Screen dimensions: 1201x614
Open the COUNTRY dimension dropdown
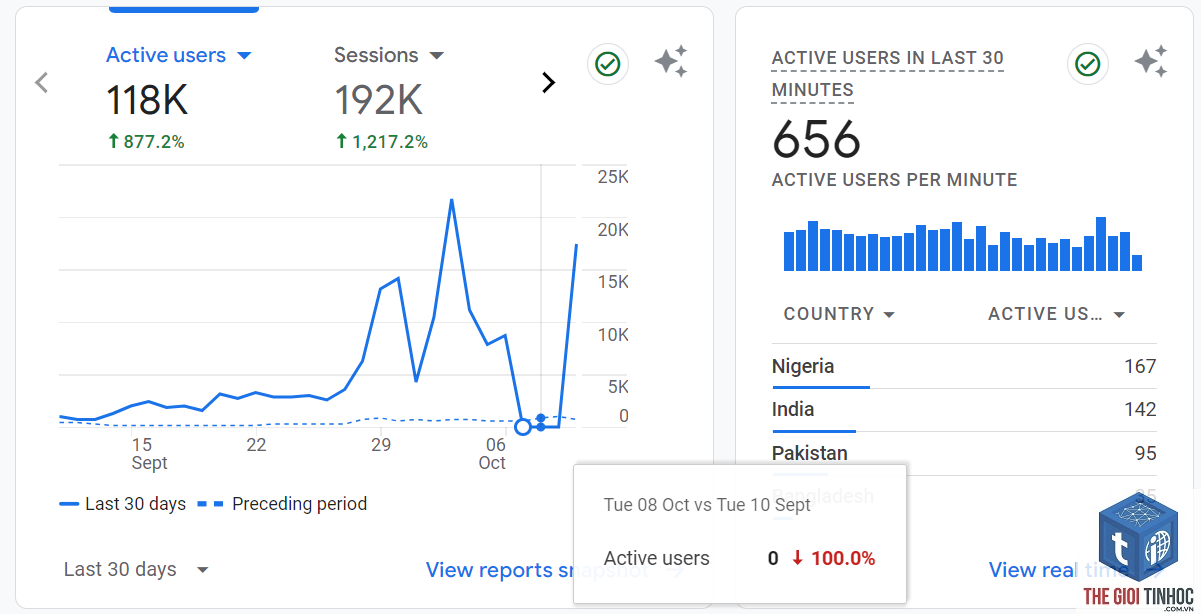pyautogui.click(x=839, y=314)
